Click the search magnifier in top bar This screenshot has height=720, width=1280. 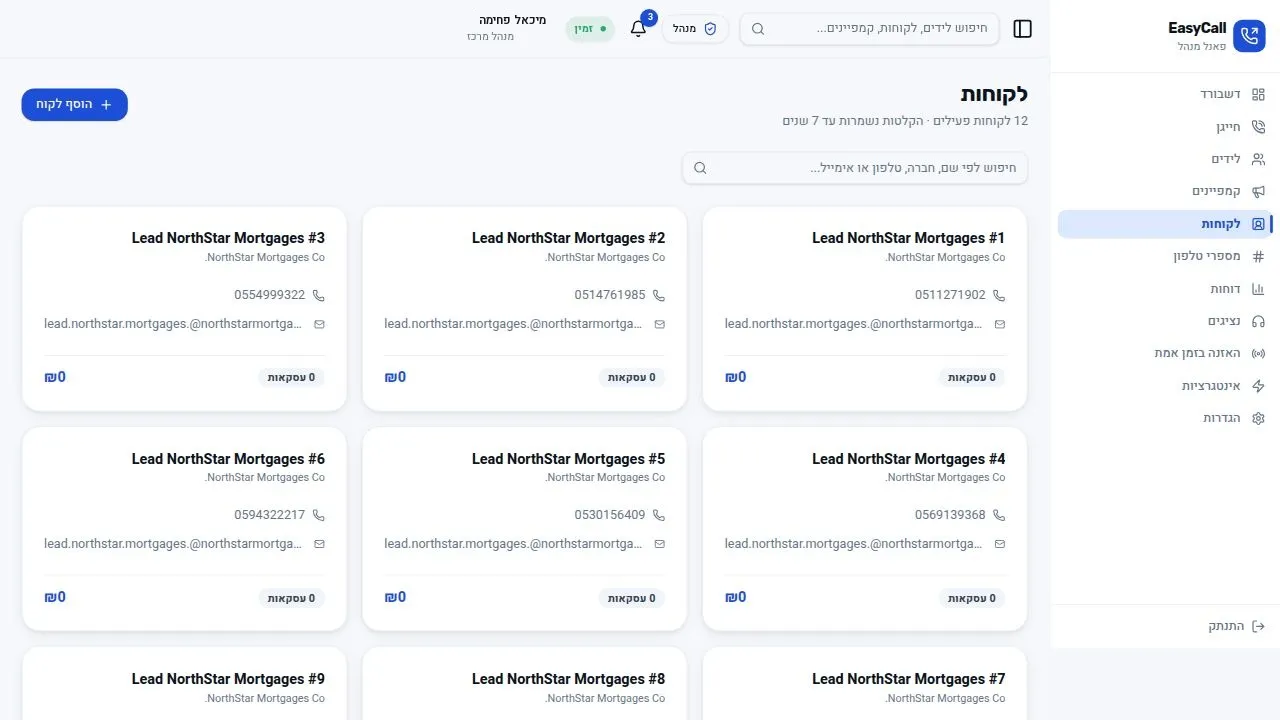[x=758, y=29]
